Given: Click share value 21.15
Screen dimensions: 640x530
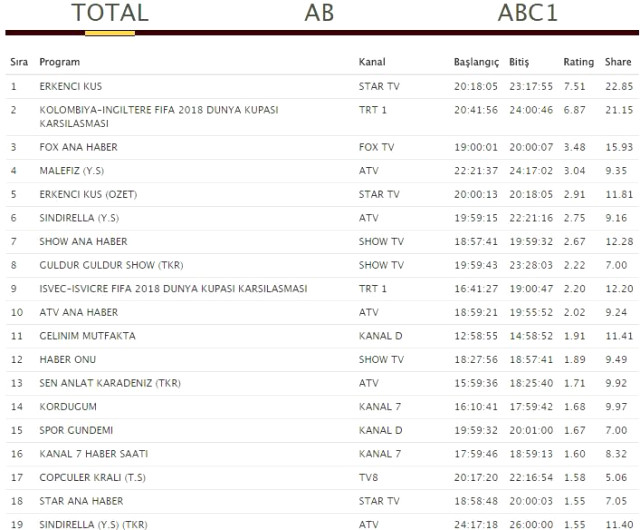Looking at the screenshot, I should [x=619, y=110].
